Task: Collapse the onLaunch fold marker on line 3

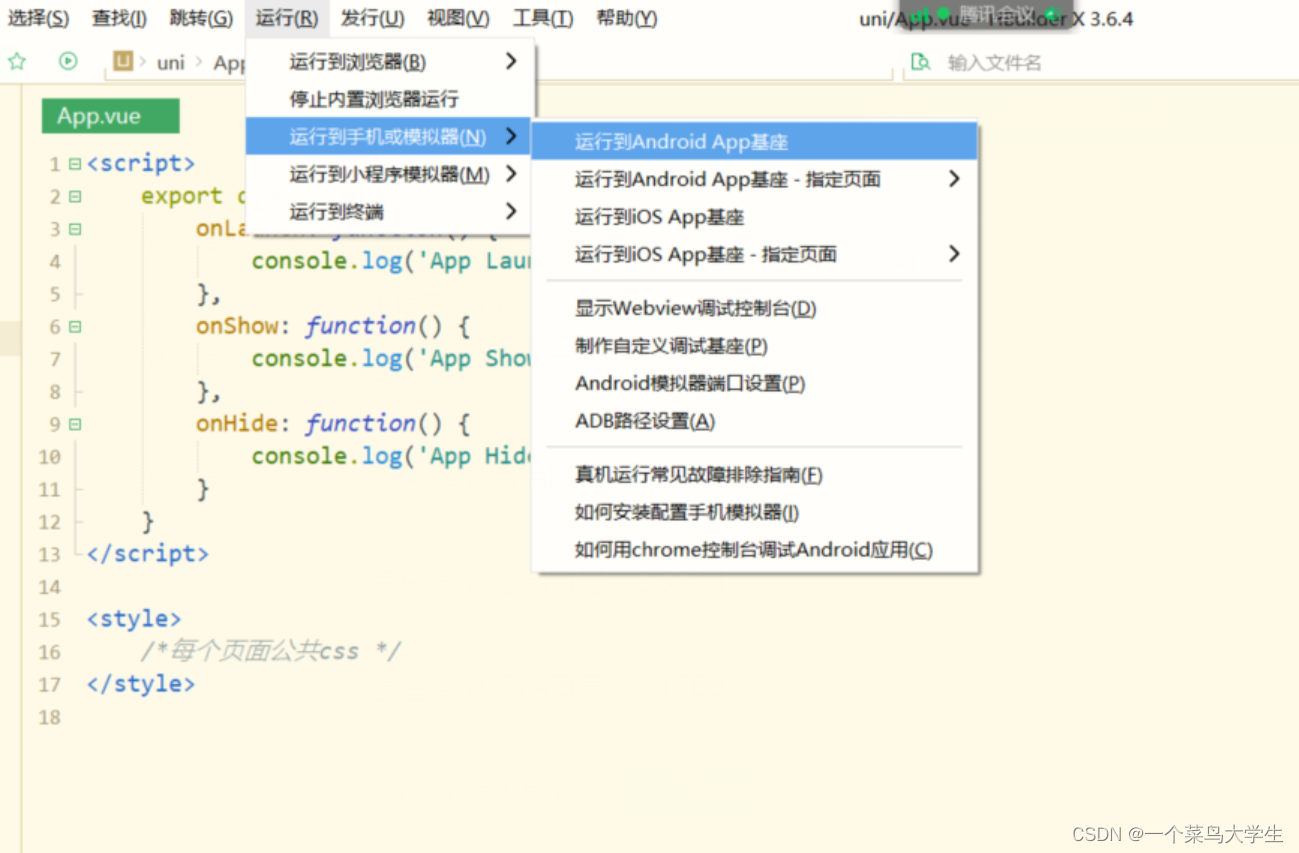Action: tap(75, 229)
